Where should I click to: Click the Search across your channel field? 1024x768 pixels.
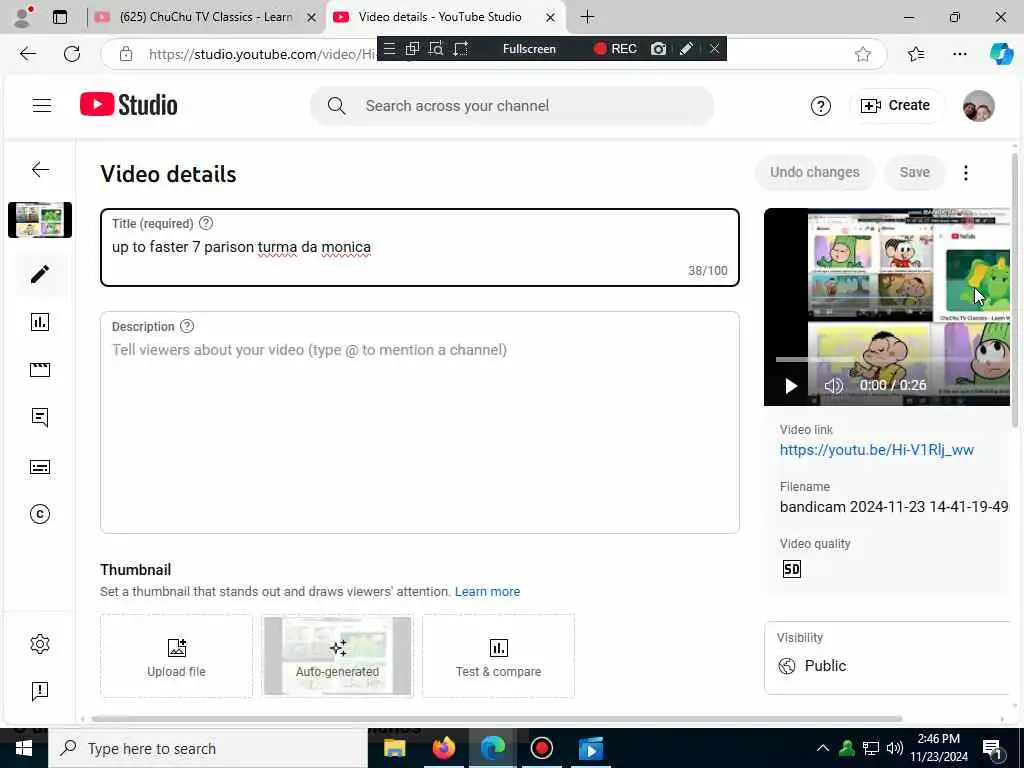[x=512, y=106]
